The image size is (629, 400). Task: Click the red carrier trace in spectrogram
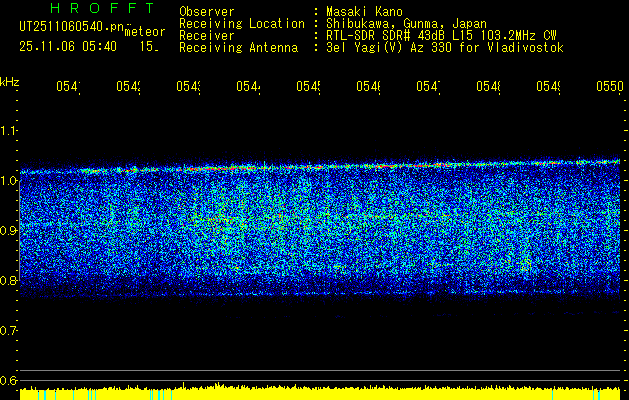click(x=321, y=167)
